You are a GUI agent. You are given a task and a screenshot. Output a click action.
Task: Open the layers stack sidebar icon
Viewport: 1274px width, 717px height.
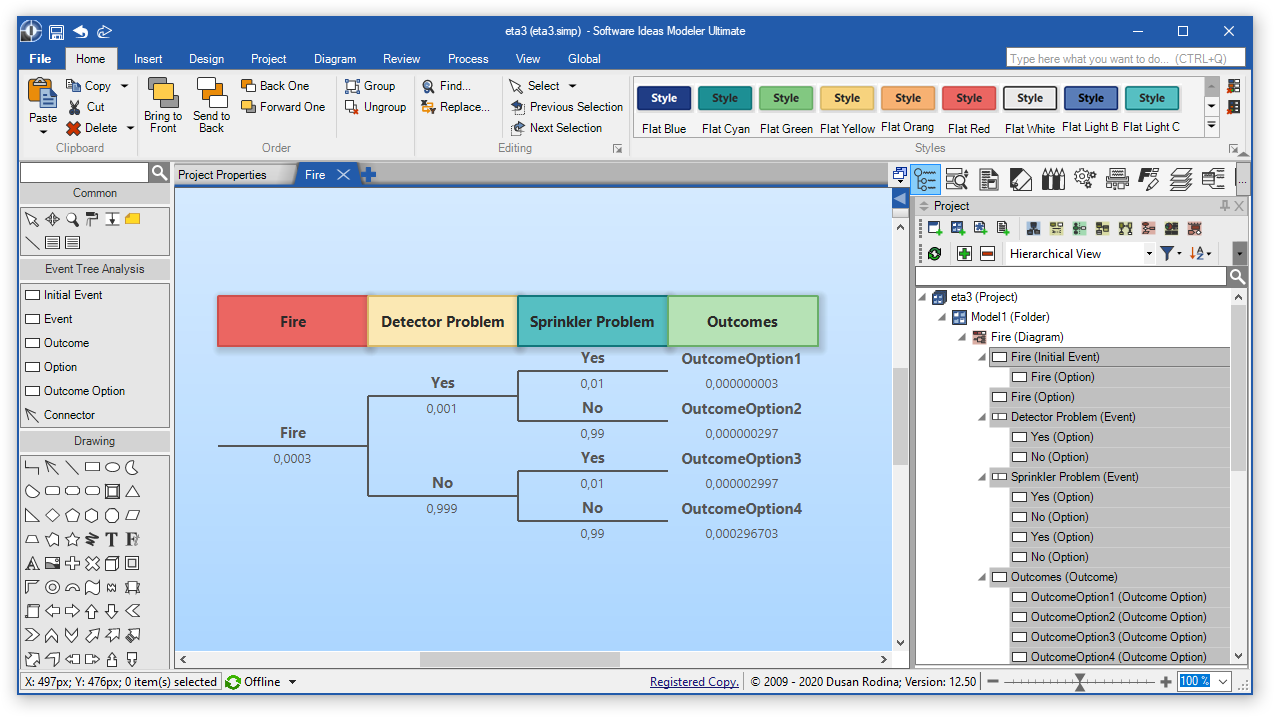(1181, 179)
